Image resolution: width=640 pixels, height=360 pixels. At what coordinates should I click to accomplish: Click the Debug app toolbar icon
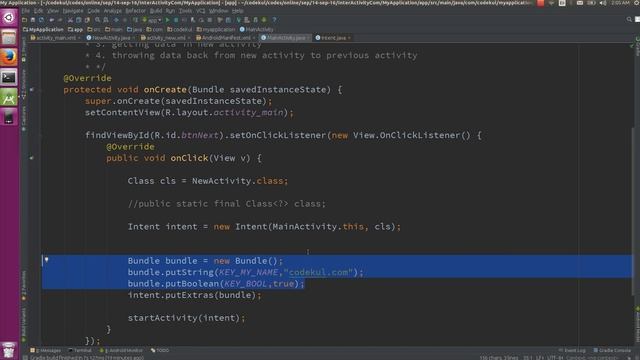pyautogui.click(x=176, y=20)
